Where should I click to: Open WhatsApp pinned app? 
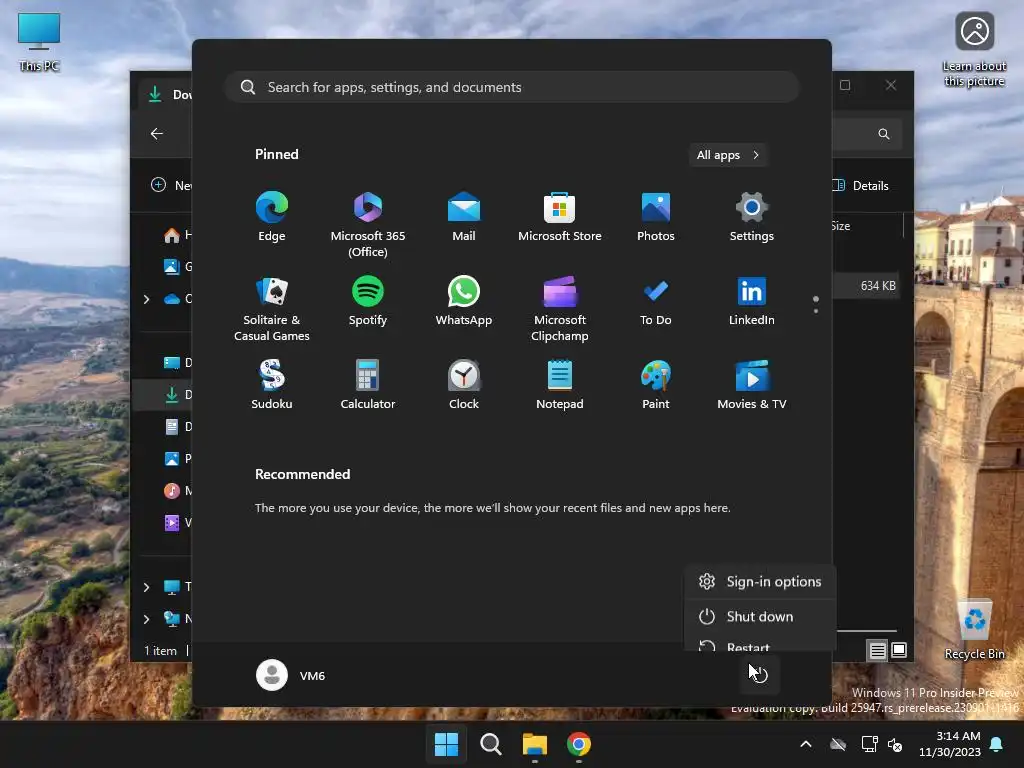[464, 301]
